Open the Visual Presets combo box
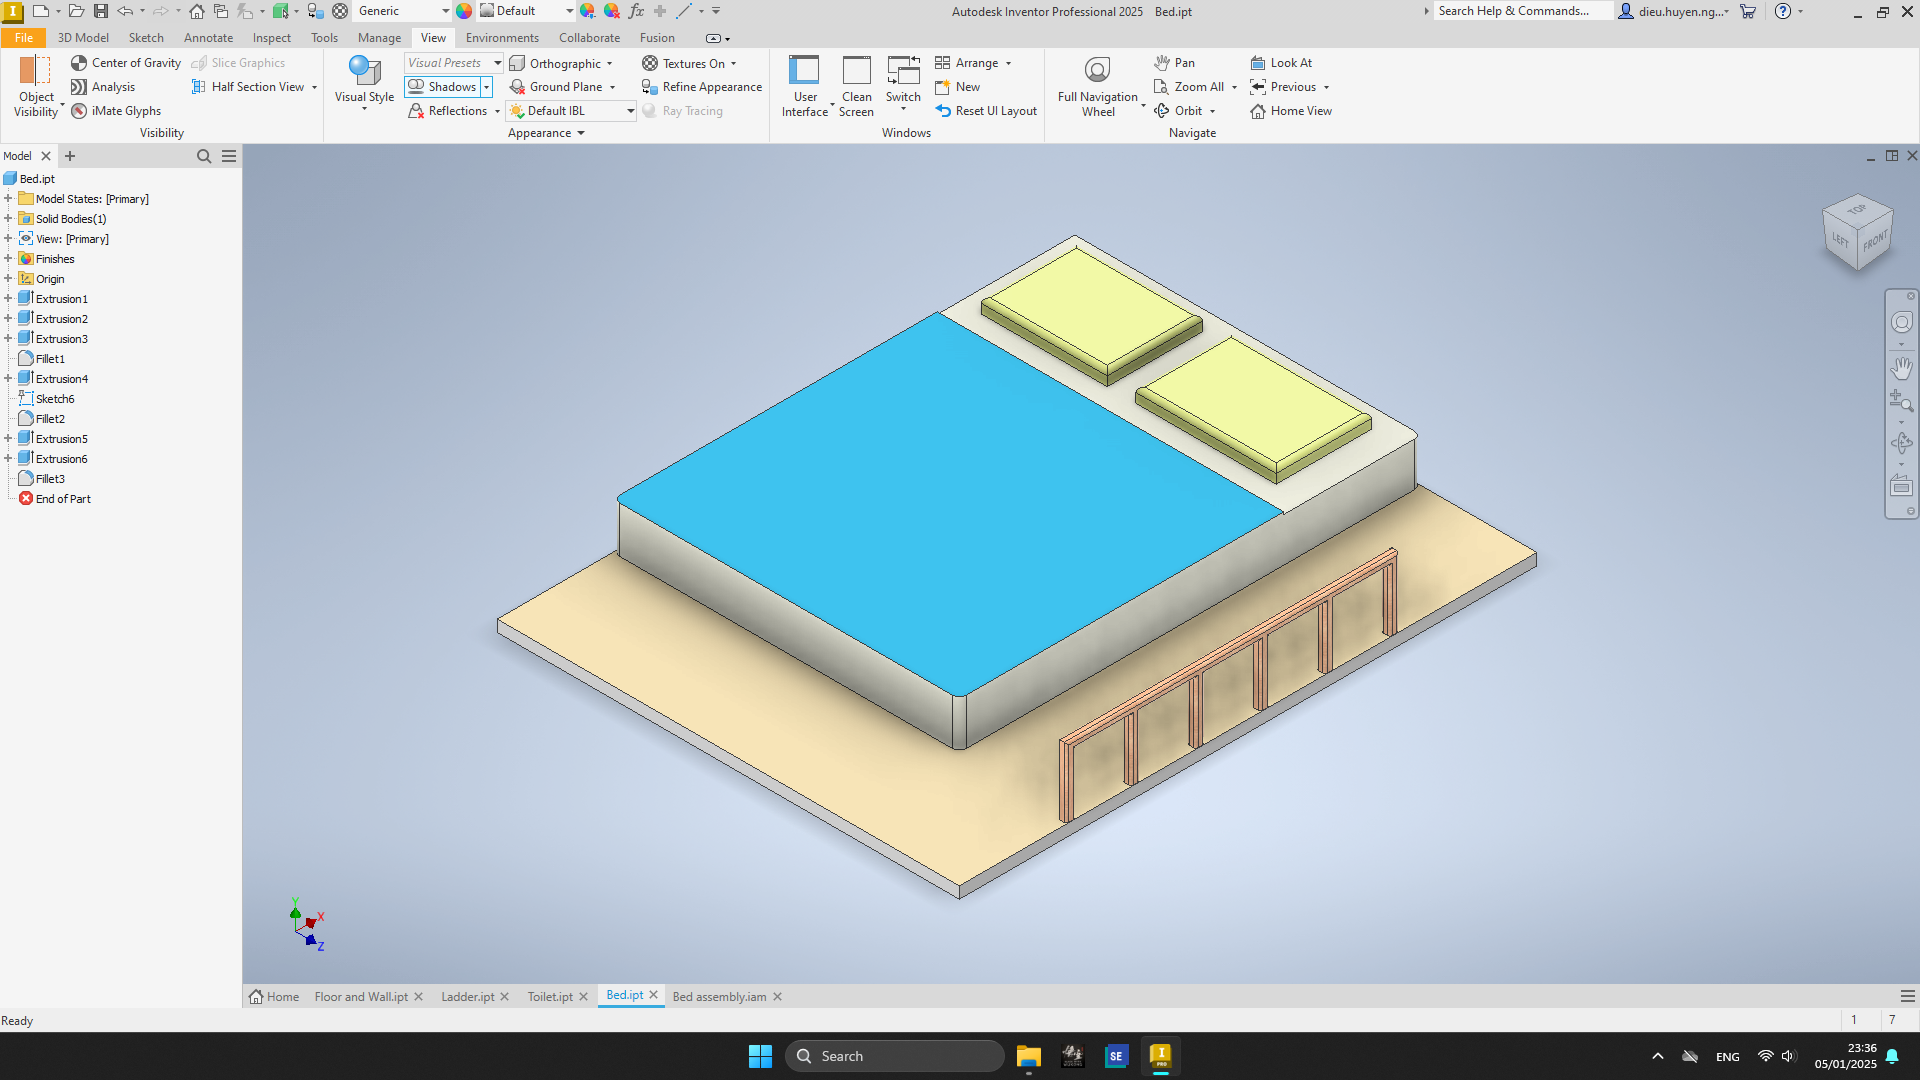This screenshot has width=1920, height=1080. pyautogui.click(x=453, y=63)
